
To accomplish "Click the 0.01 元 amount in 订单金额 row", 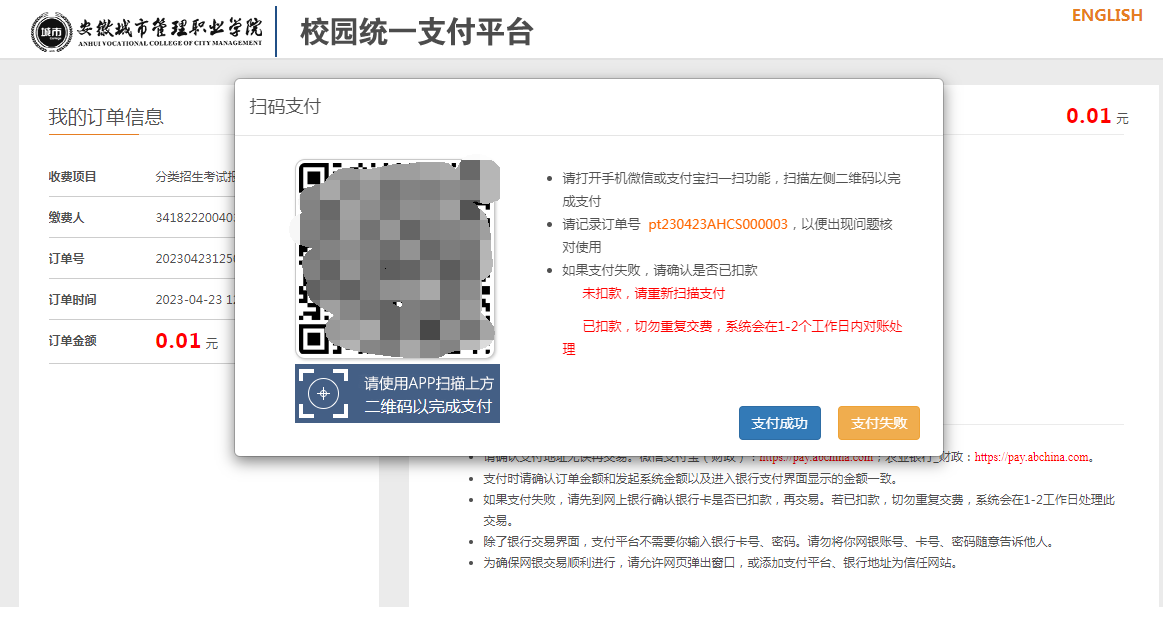I will [187, 340].
